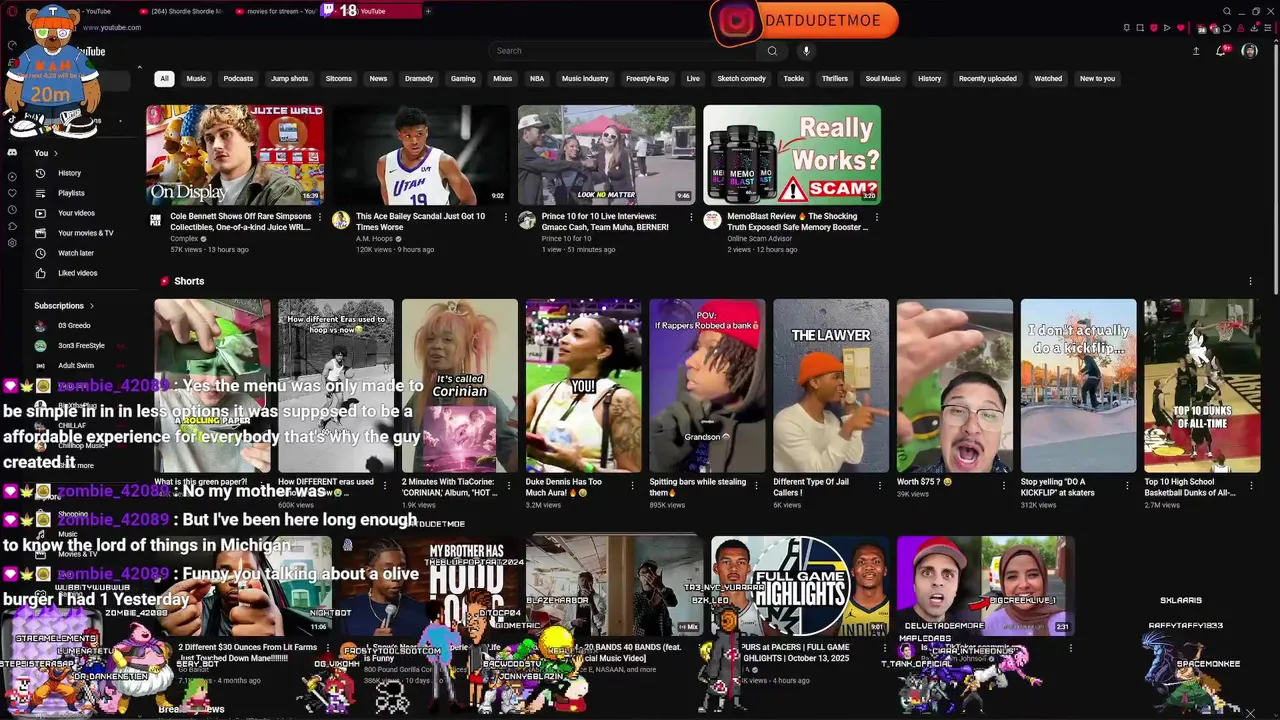
Task: Play Cole Bennett Simpsons video thumbnail
Action: click(x=234, y=155)
